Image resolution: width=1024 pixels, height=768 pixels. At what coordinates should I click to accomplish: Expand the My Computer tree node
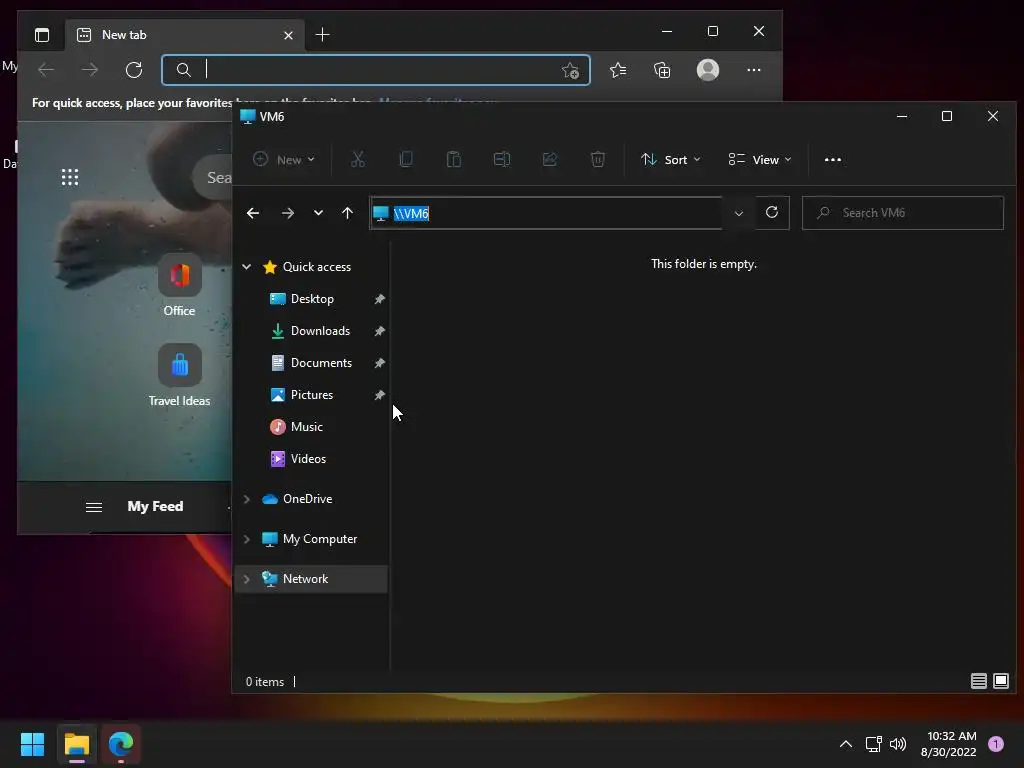(x=247, y=539)
